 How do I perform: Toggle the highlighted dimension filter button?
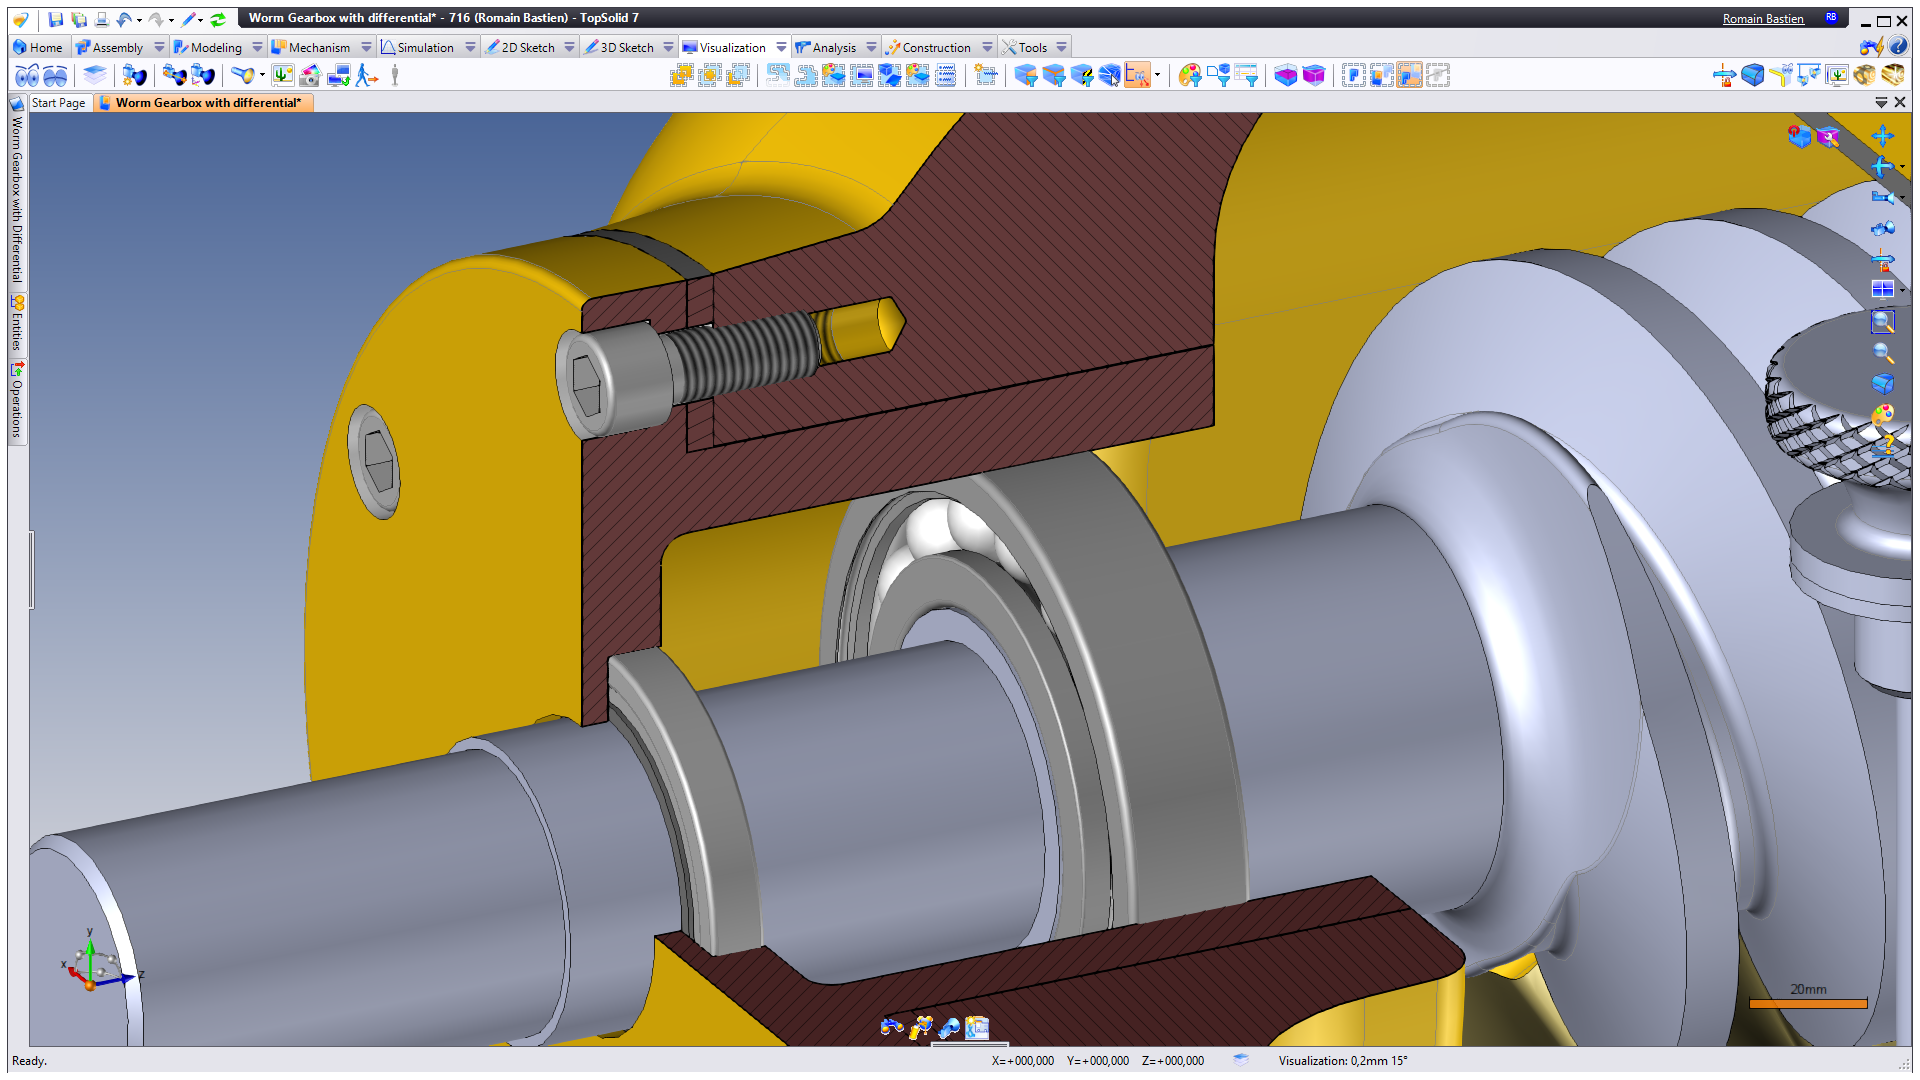[x=1137, y=76]
